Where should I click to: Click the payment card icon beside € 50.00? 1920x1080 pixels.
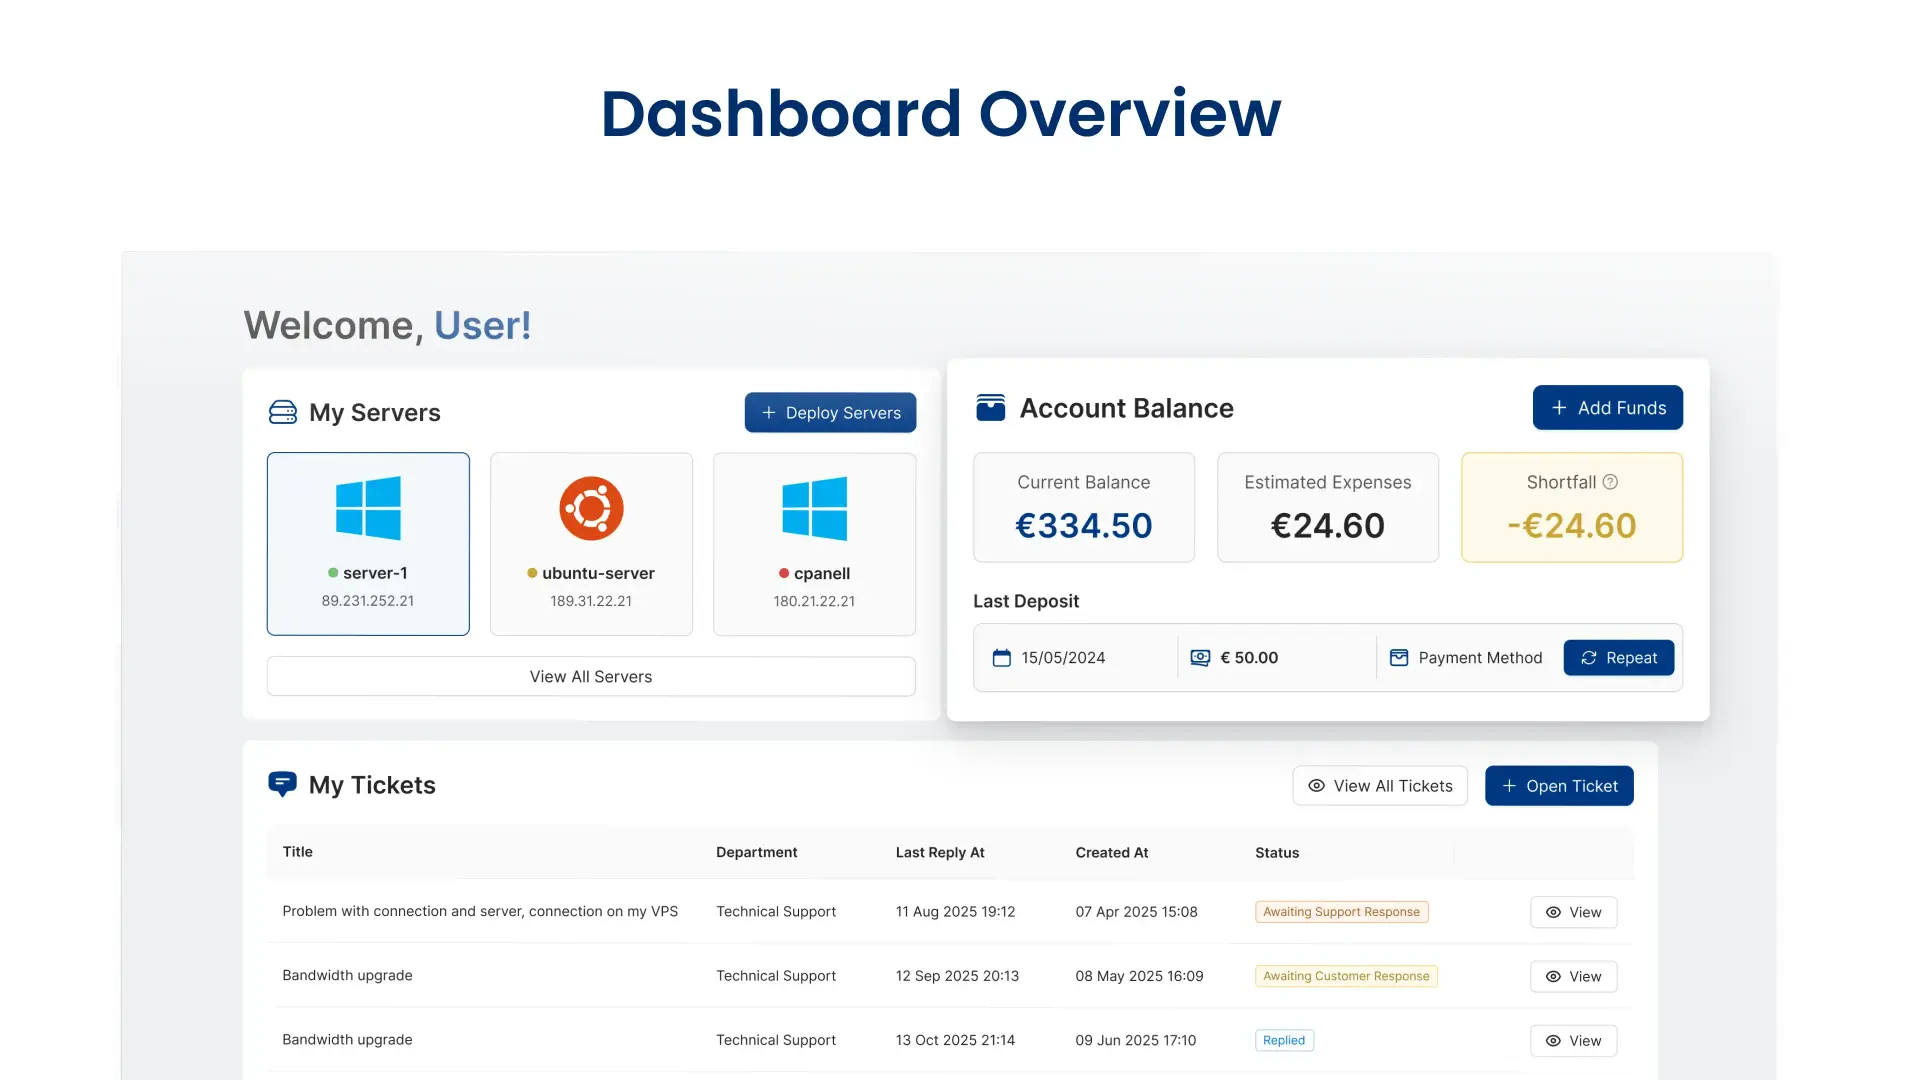click(x=1199, y=657)
